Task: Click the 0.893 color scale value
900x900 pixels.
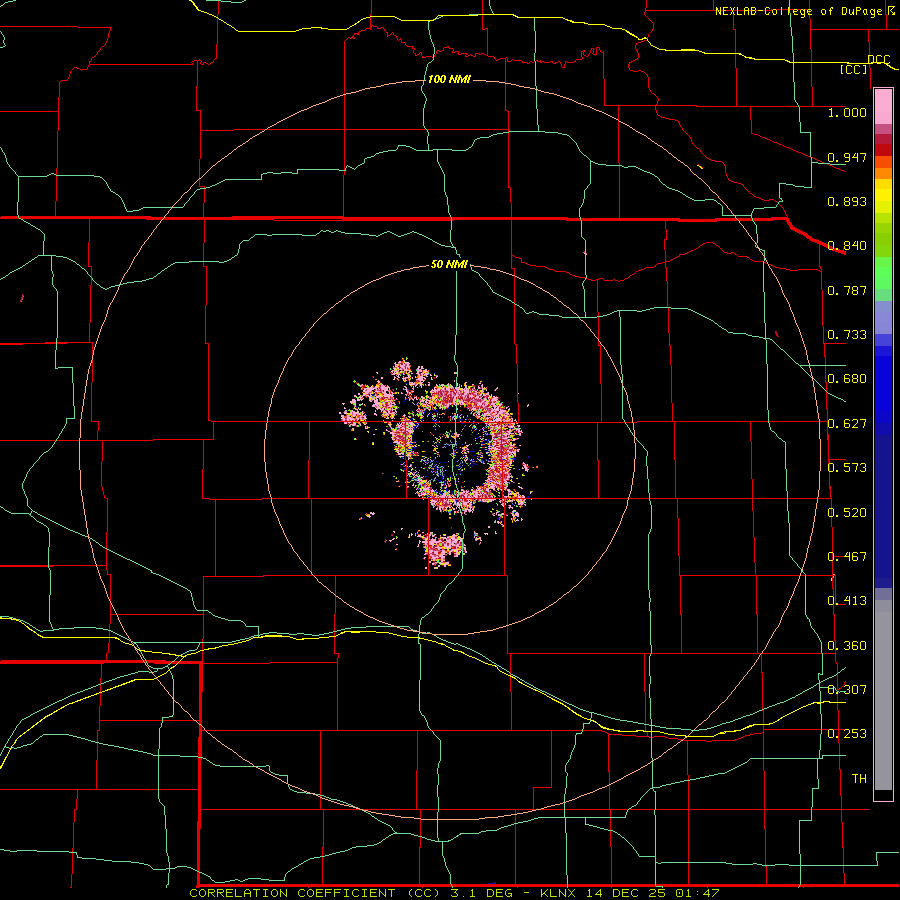Action: pyautogui.click(x=847, y=201)
